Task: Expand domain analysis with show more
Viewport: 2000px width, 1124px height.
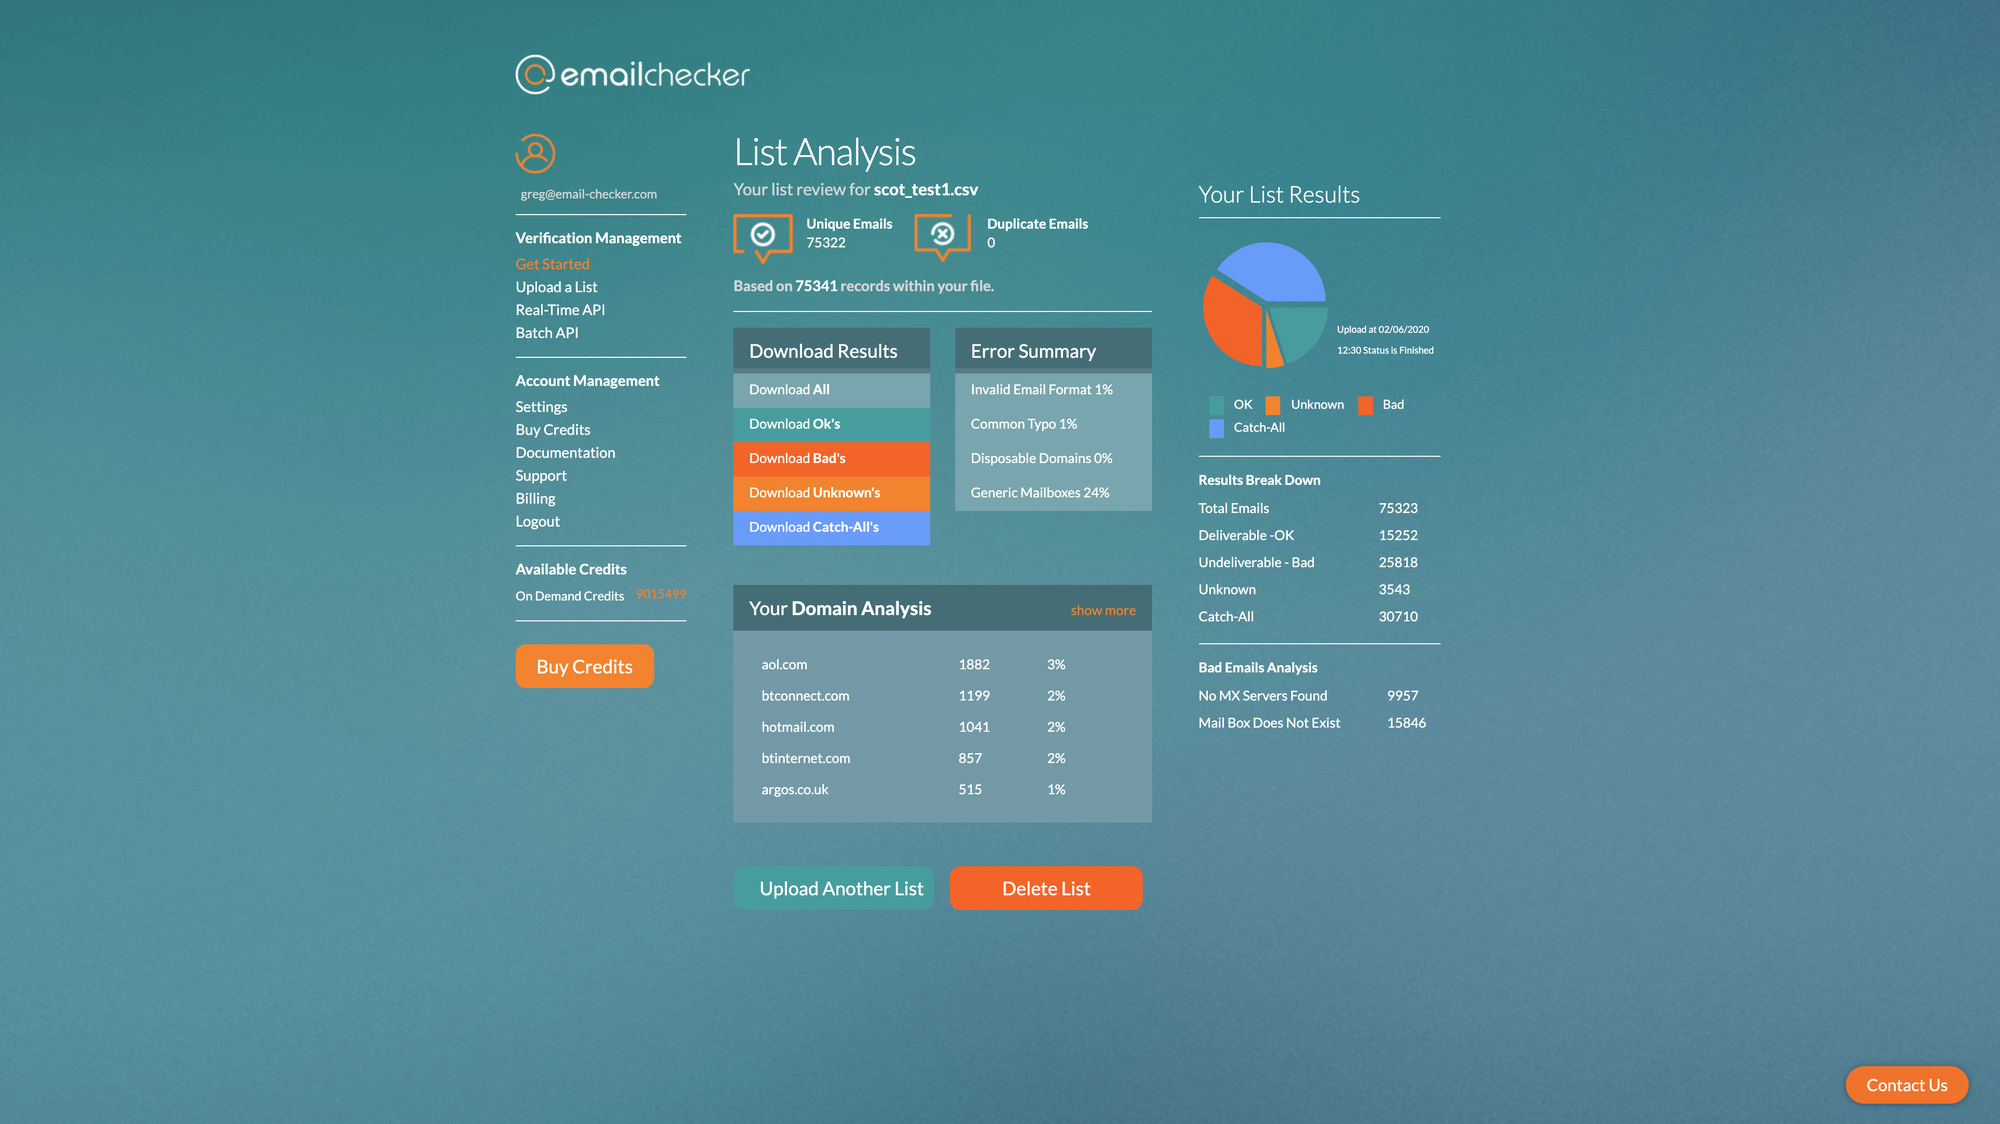Action: (1102, 610)
